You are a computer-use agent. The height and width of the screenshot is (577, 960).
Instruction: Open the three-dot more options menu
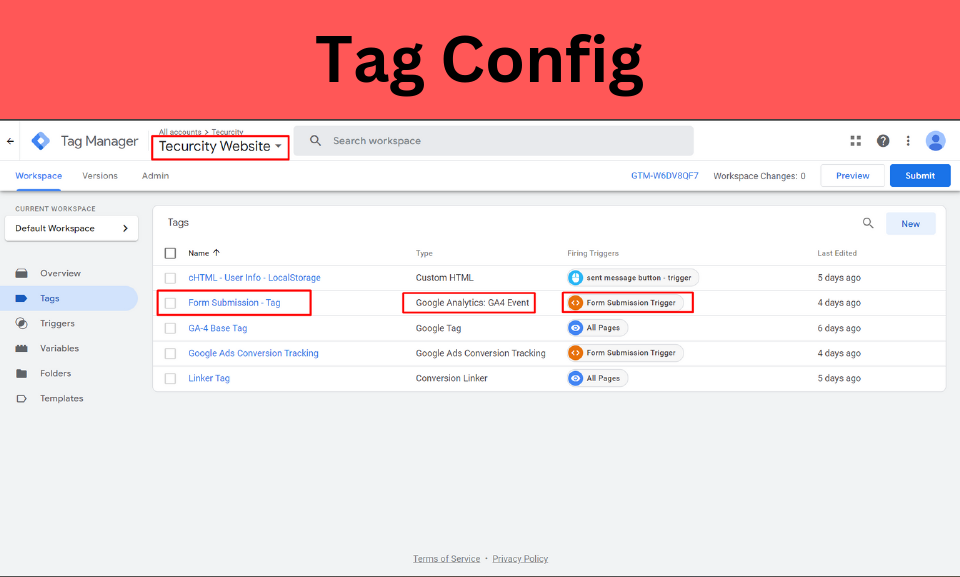click(908, 141)
